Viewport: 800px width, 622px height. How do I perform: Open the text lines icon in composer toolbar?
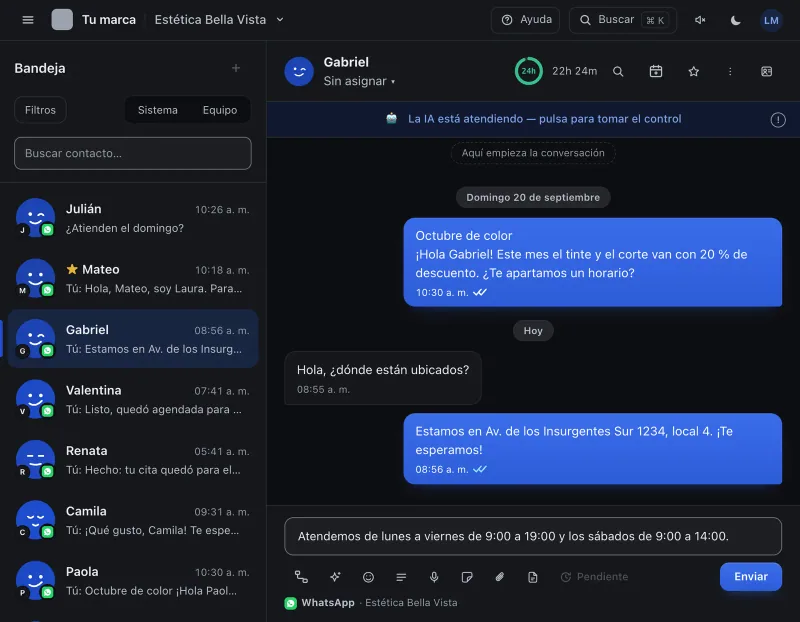coord(401,577)
